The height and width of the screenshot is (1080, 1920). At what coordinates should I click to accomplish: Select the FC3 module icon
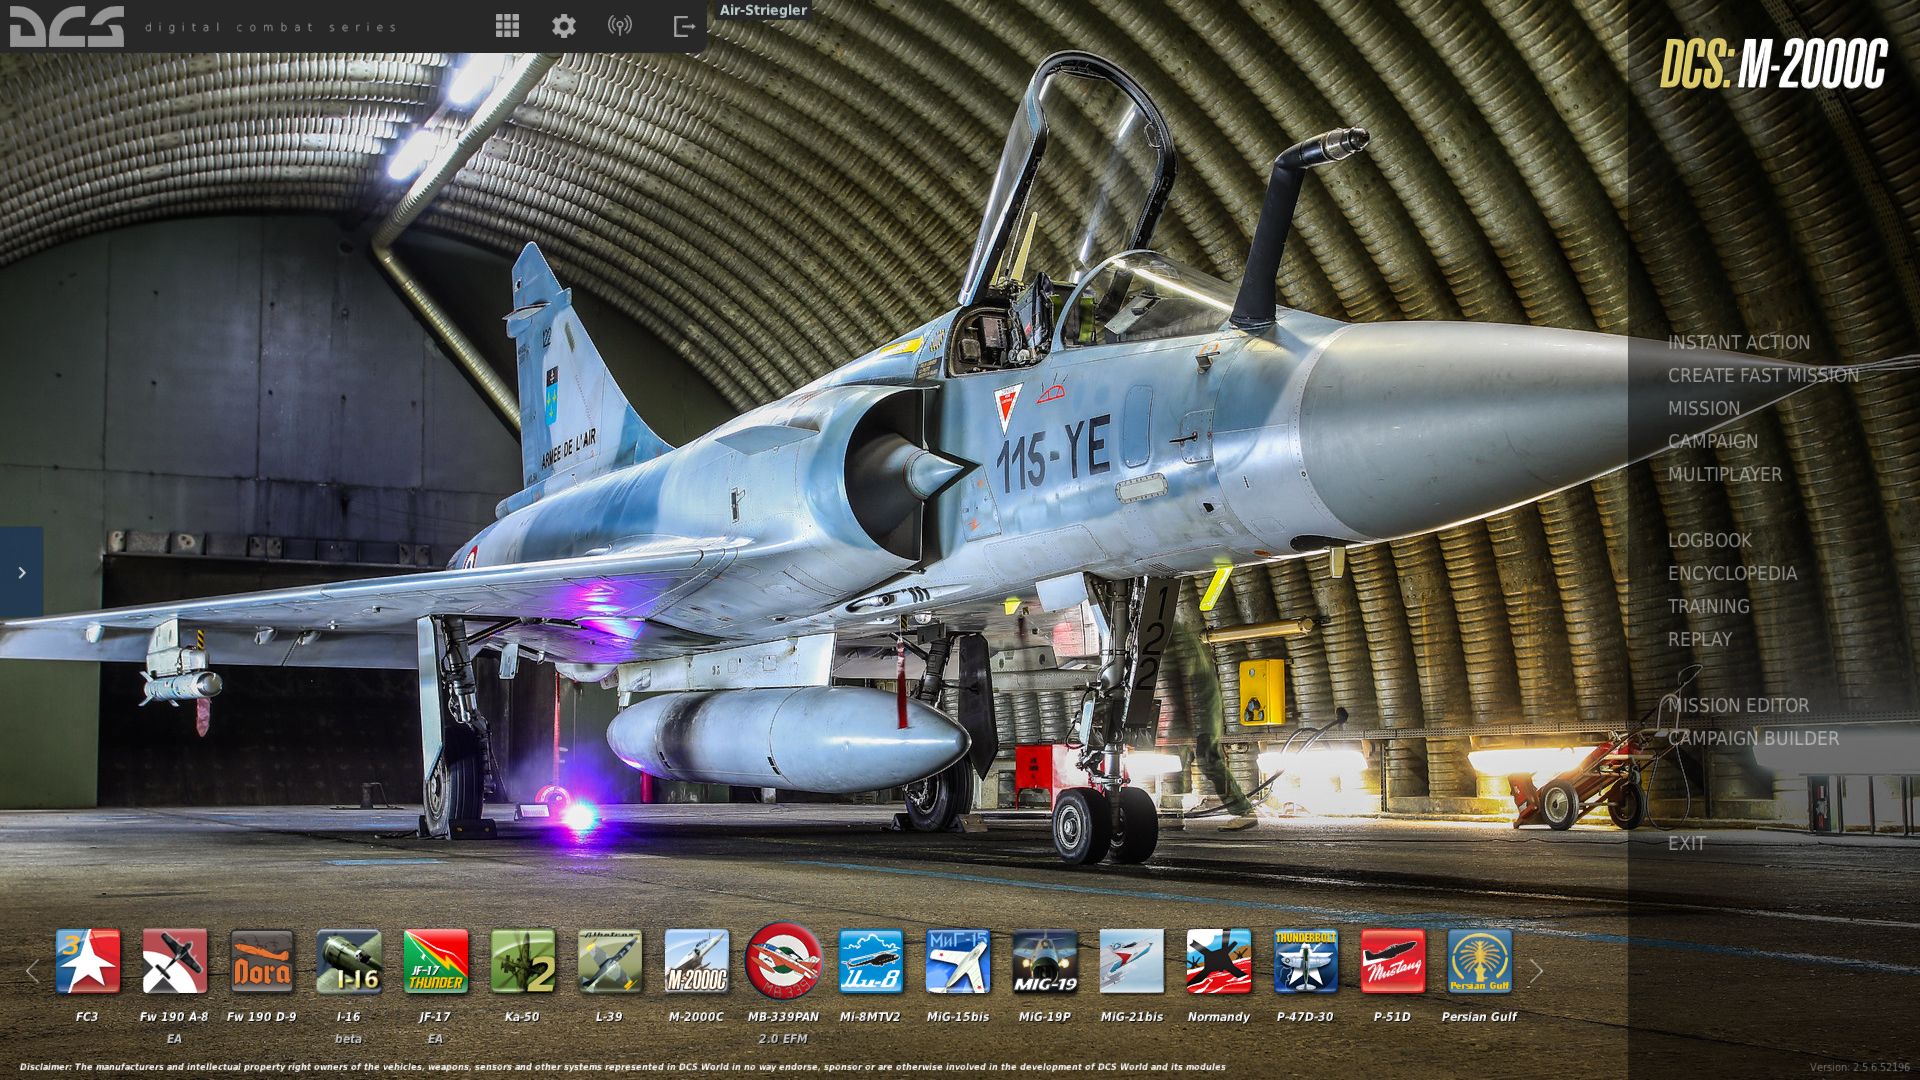tap(88, 962)
